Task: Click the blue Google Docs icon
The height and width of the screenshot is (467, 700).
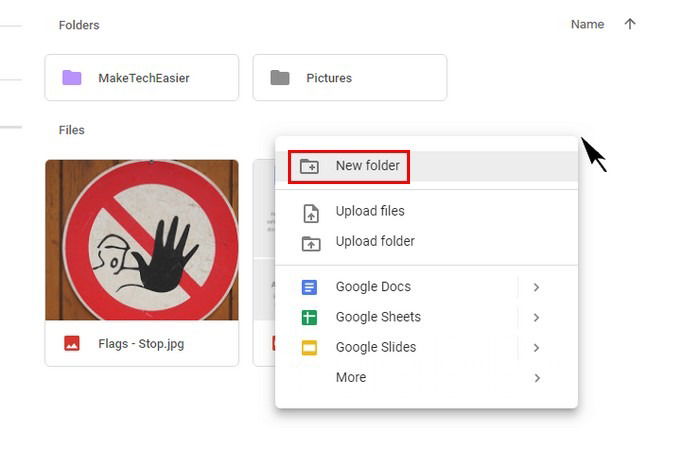Action: [310, 287]
